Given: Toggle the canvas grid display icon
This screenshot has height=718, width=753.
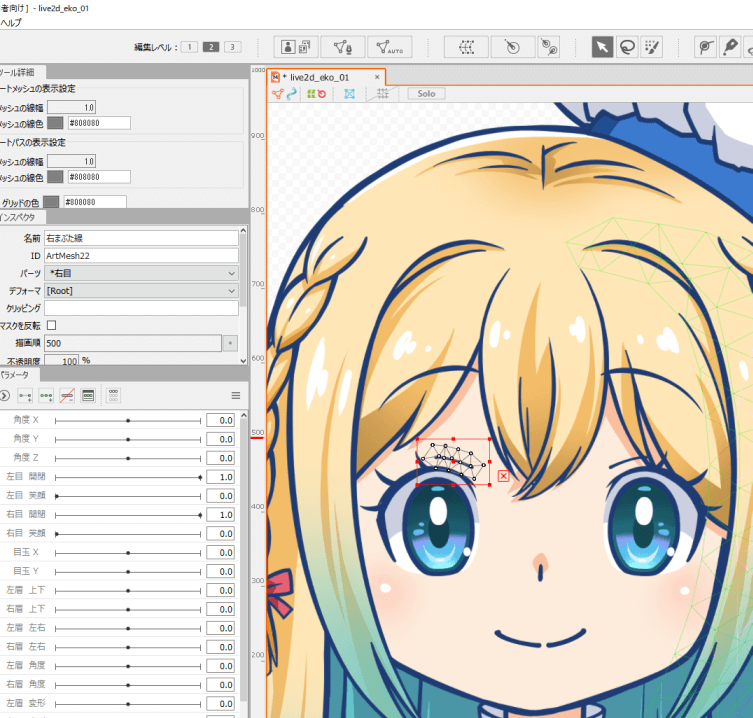Looking at the screenshot, I should tap(382, 94).
